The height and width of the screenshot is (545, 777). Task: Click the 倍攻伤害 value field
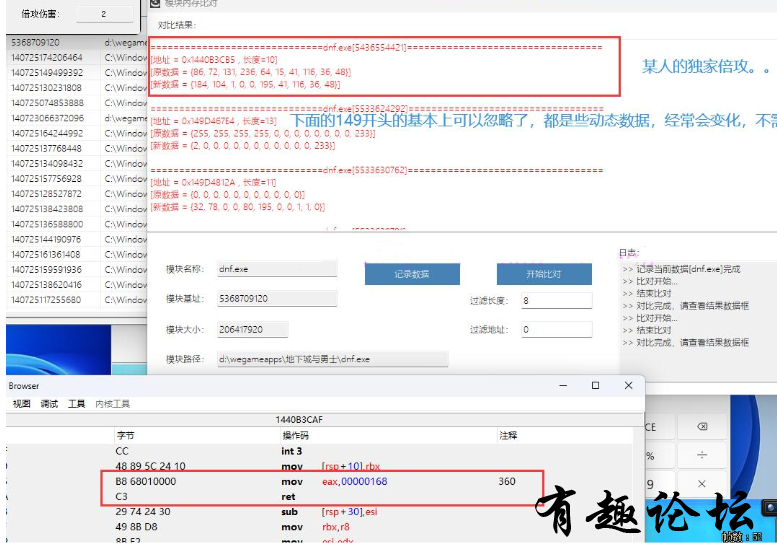pyautogui.click(x=105, y=14)
